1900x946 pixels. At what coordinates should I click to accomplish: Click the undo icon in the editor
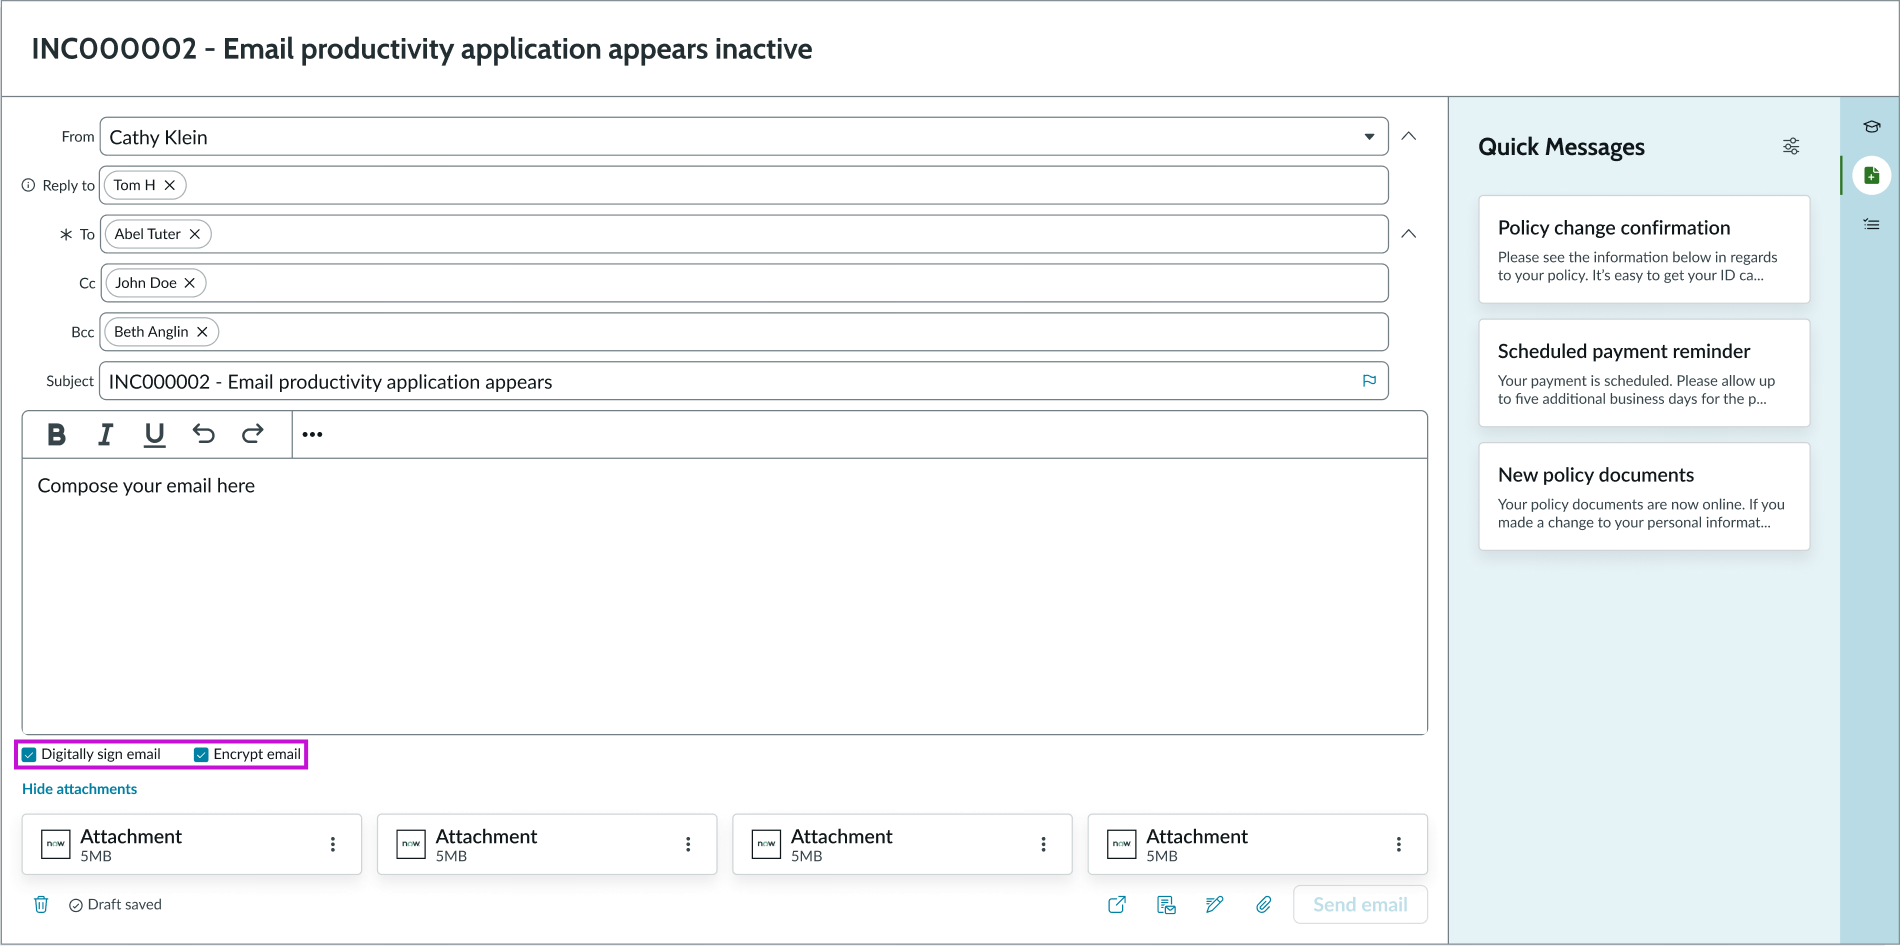tap(204, 434)
